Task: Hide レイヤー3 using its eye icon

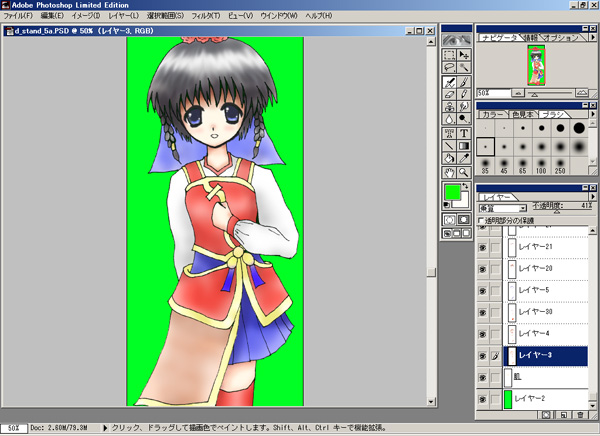Action: point(483,356)
